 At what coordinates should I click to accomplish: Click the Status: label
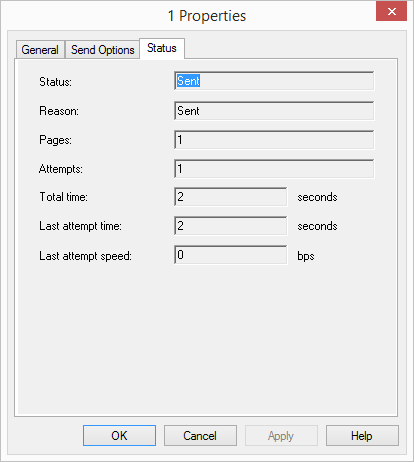(55, 82)
